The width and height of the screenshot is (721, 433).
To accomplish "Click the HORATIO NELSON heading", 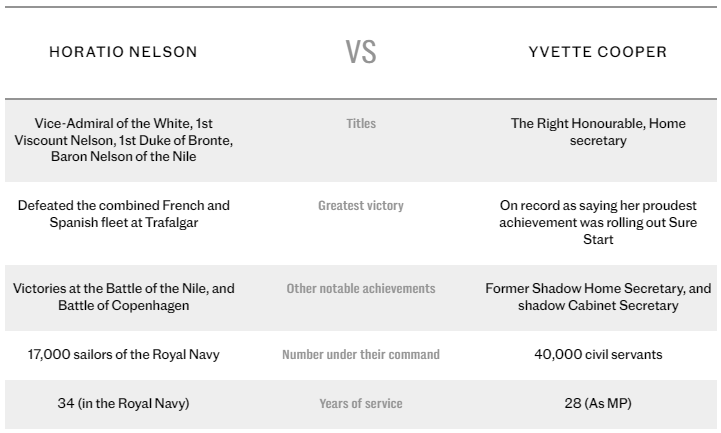I will pos(123,52).
